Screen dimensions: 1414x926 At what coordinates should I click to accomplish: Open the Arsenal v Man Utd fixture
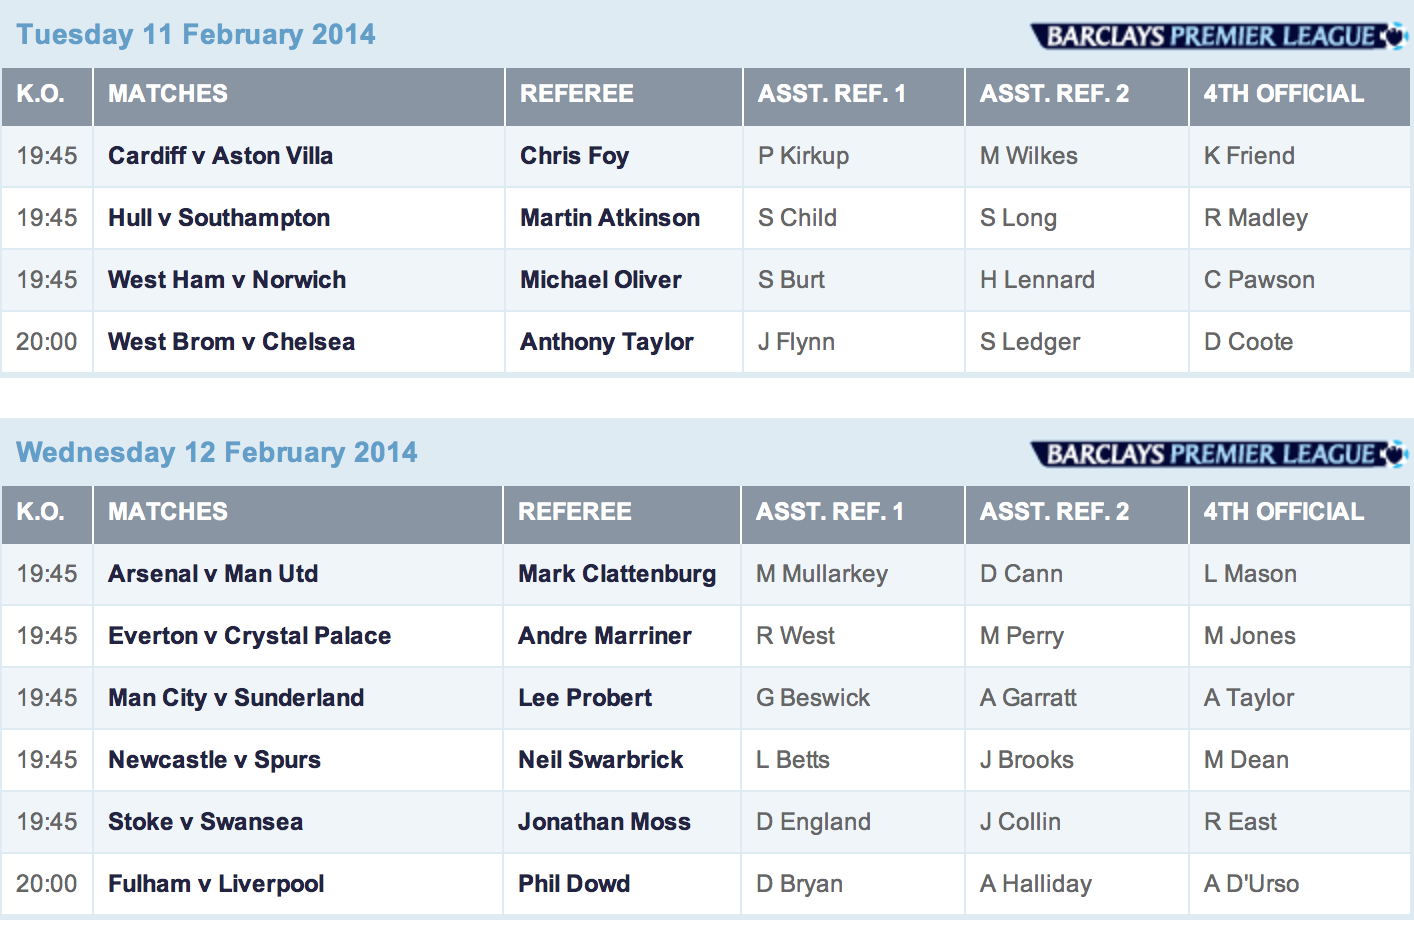coord(213,574)
